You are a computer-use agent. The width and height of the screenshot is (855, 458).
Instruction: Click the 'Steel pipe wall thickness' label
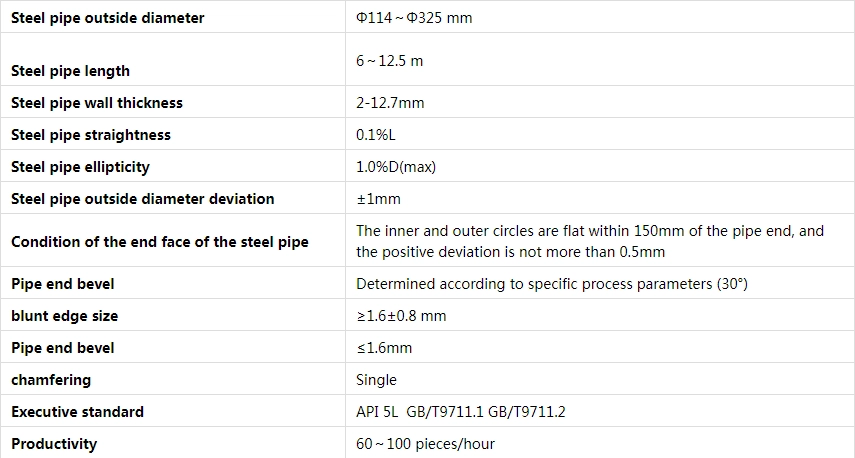(x=97, y=103)
